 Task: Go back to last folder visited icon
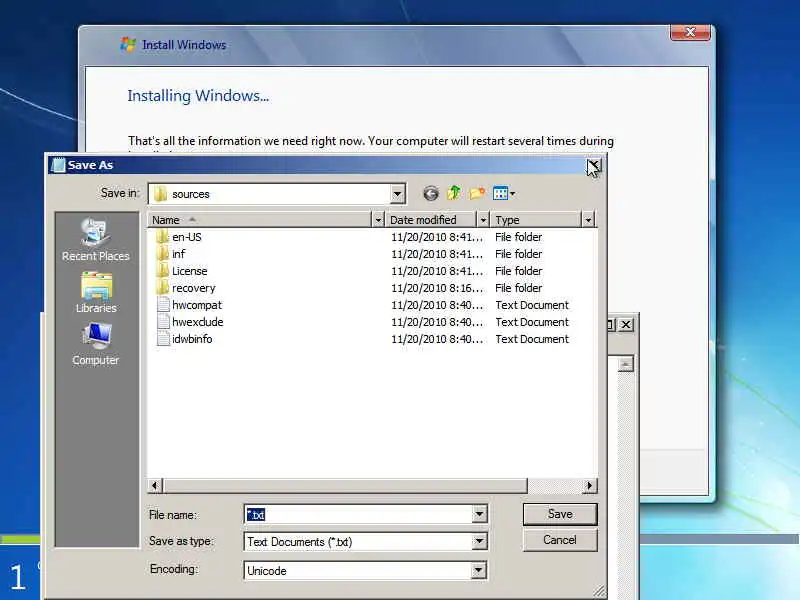(x=431, y=193)
